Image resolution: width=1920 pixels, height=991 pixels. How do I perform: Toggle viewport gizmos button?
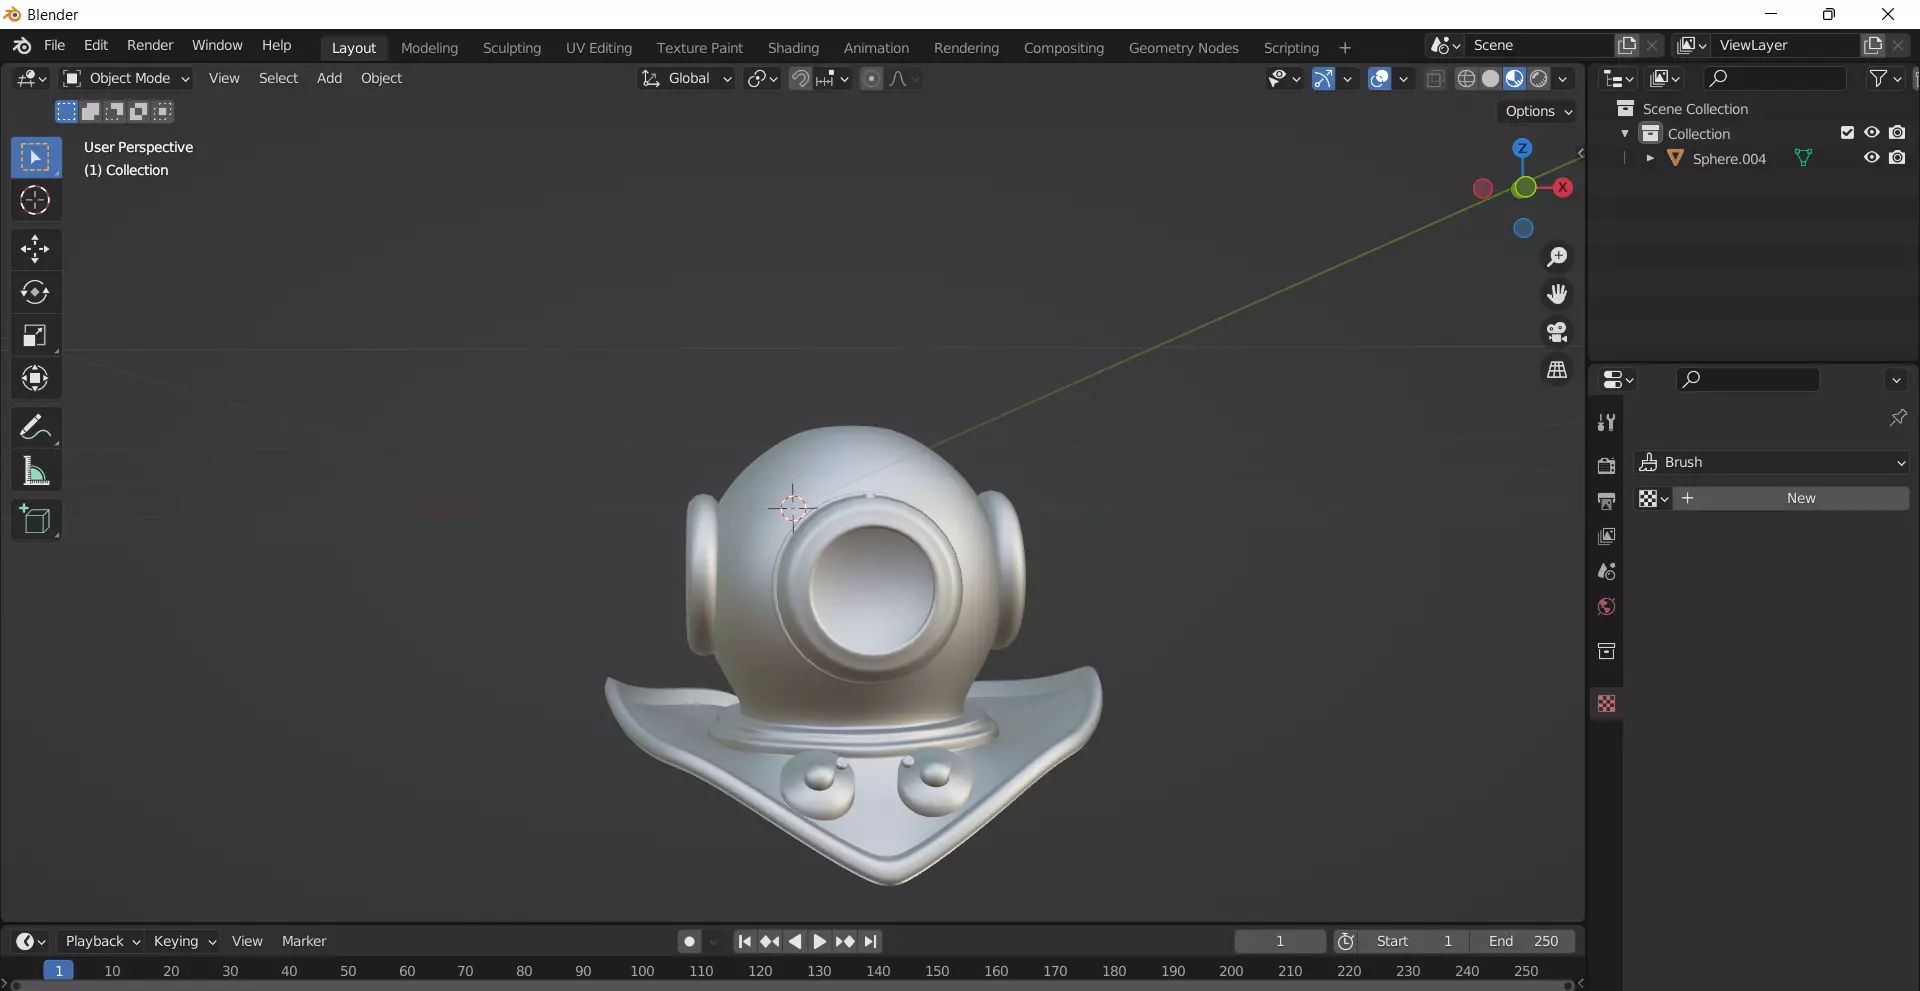click(1323, 79)
